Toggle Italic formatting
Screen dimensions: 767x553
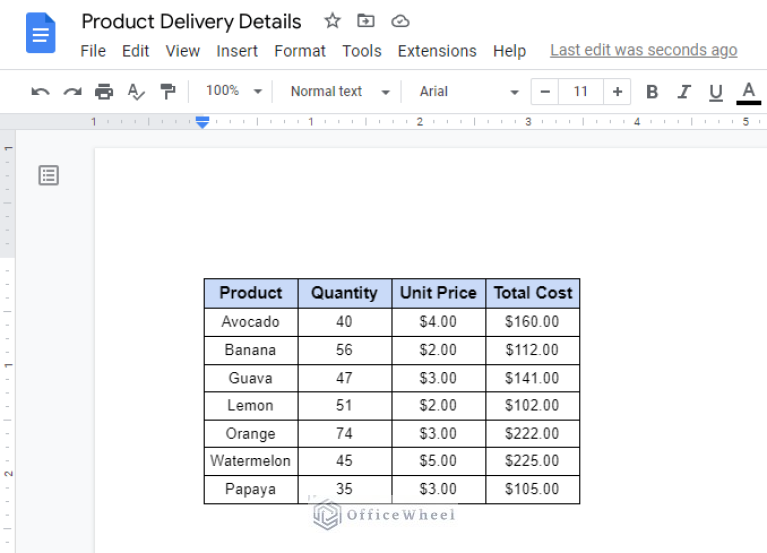tap(684, 91)
